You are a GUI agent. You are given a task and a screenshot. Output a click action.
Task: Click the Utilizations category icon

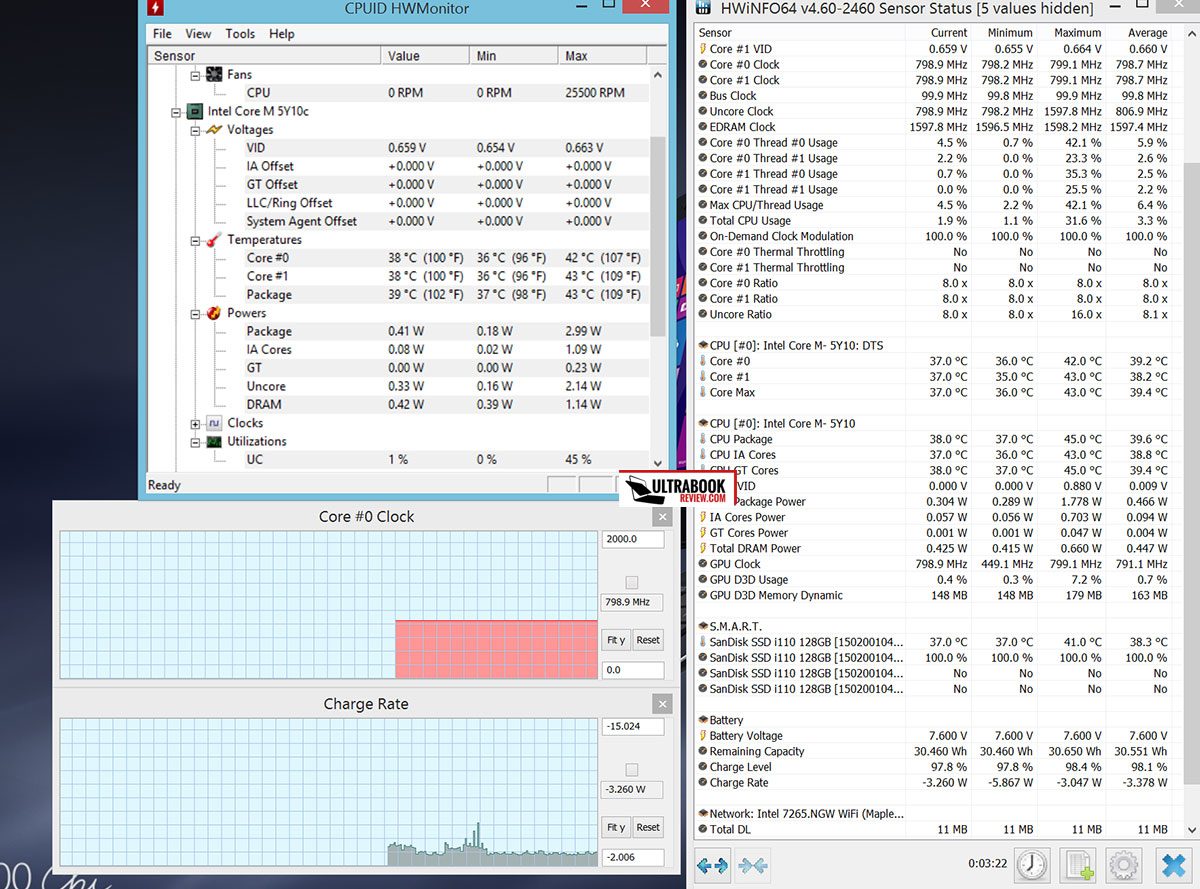[x=213, y=441]
